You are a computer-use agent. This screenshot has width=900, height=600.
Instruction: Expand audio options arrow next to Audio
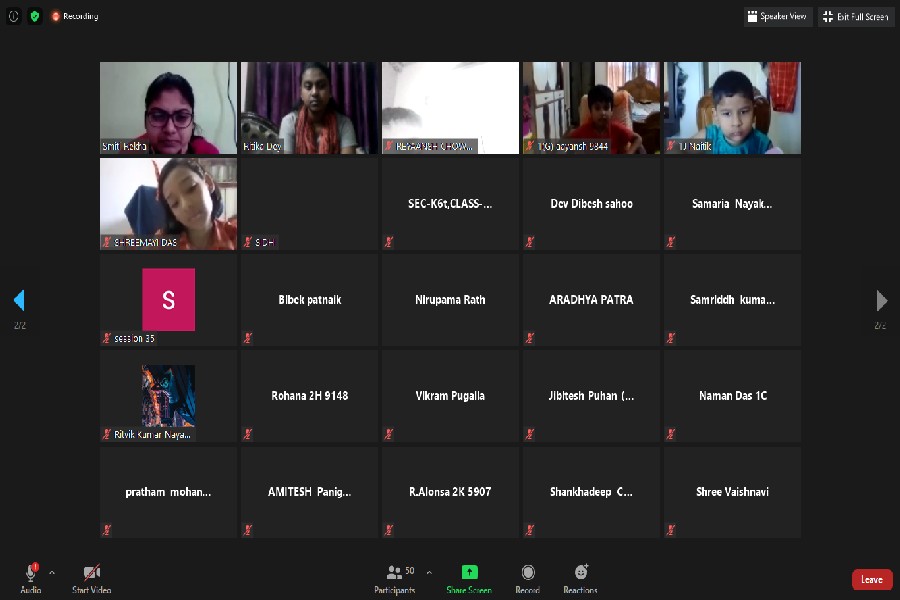[x=52, y=573]
